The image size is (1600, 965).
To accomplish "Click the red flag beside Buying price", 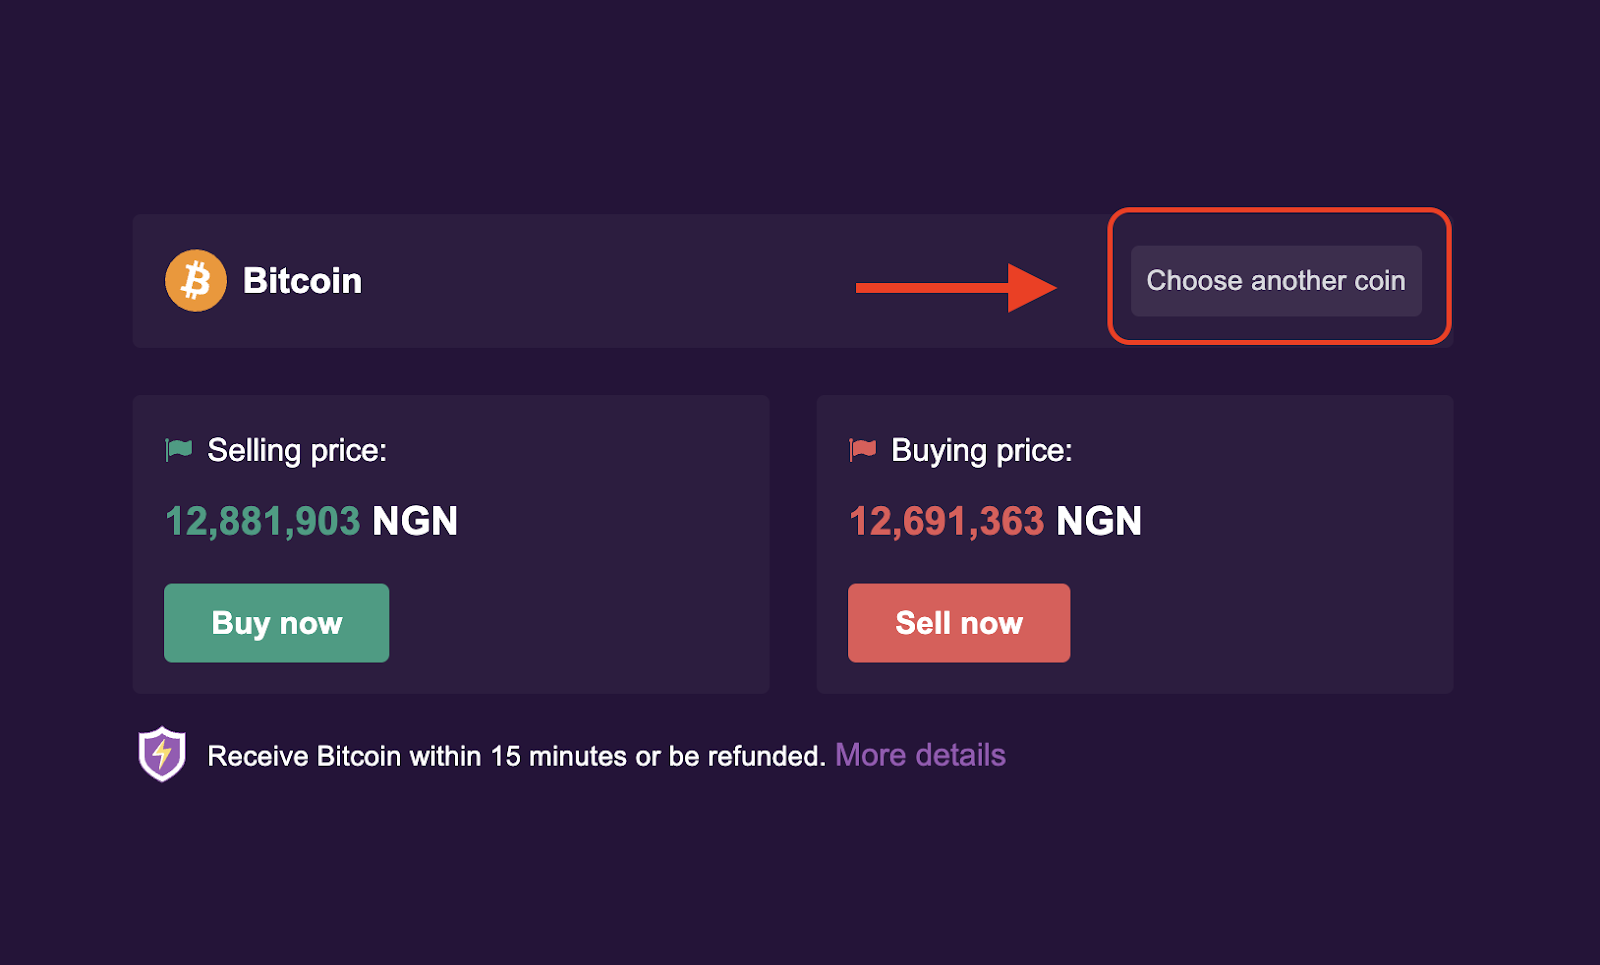I will click(862, 449).
